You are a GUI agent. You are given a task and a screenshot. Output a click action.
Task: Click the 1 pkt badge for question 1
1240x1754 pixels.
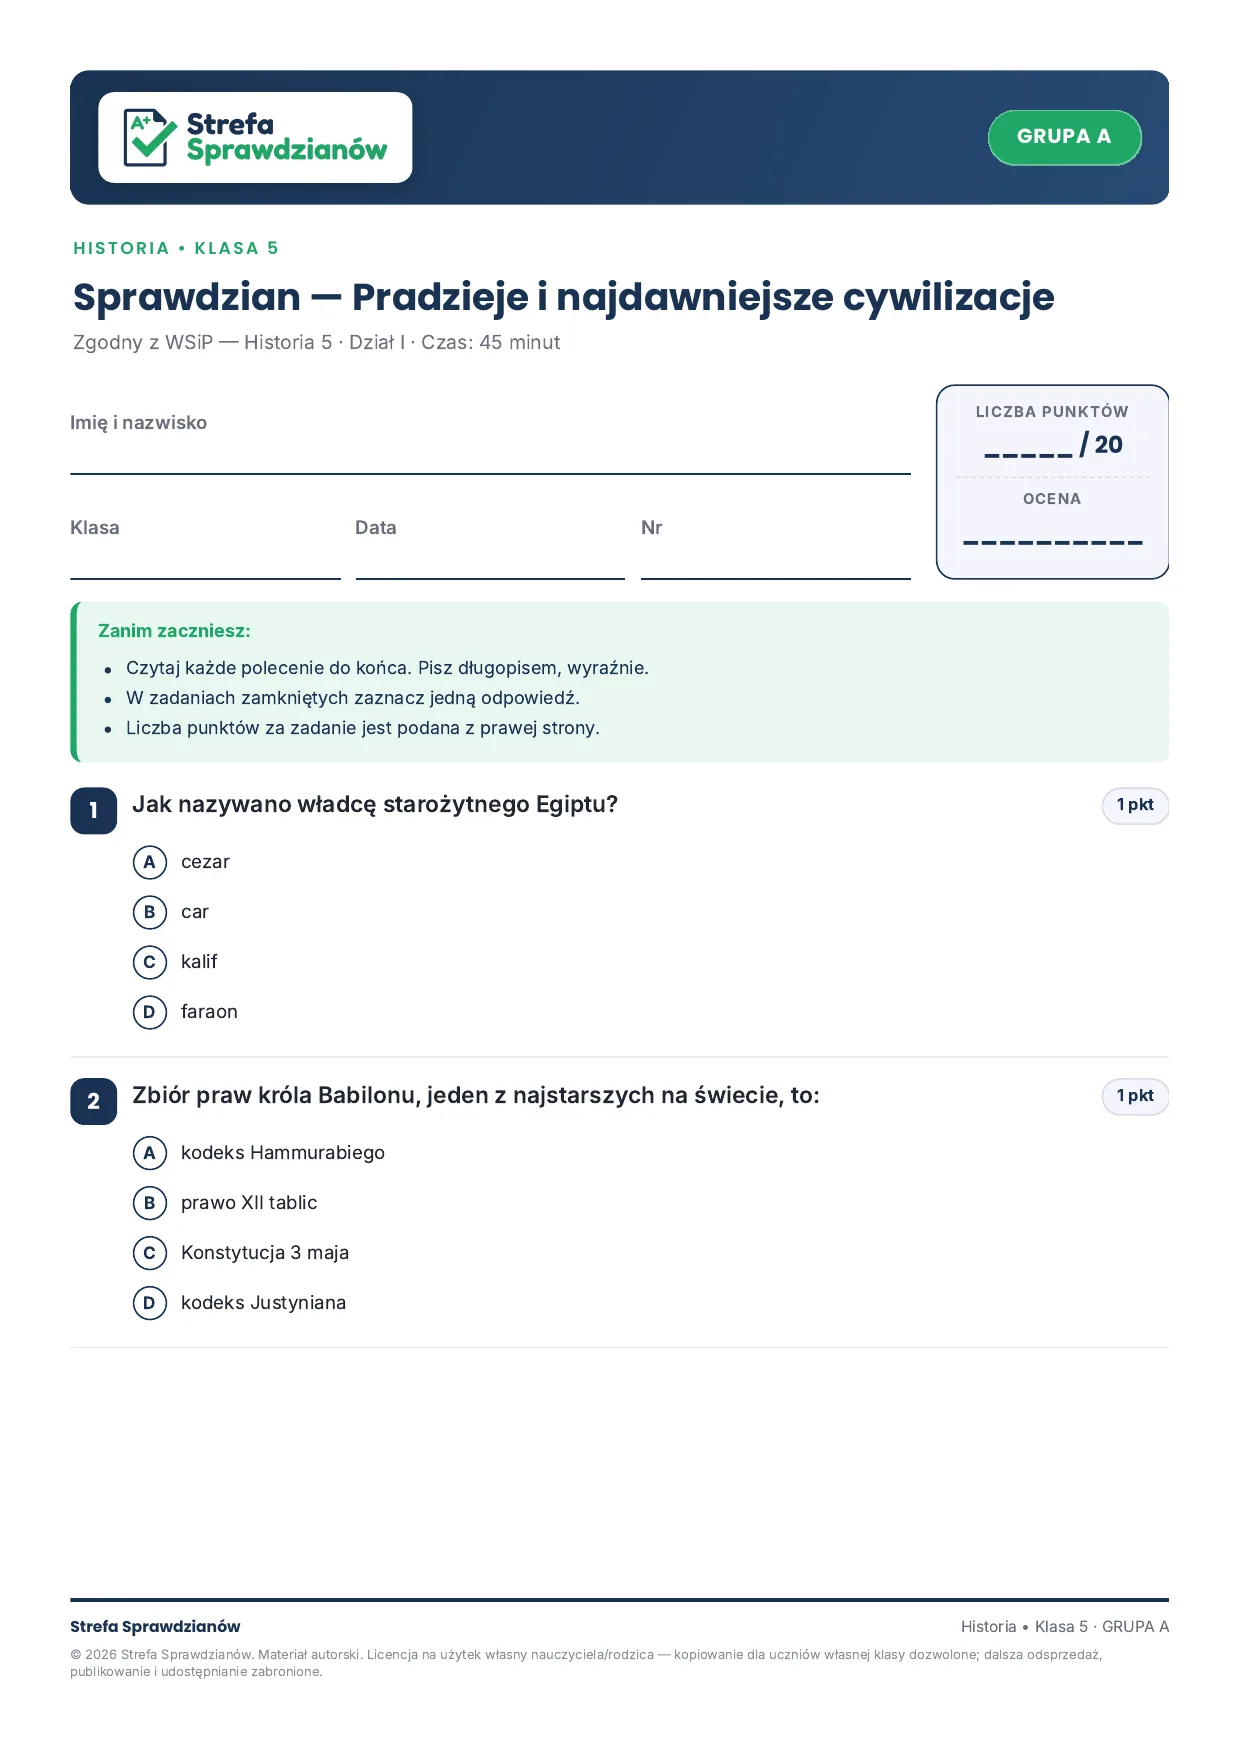tap(1135, 805)
